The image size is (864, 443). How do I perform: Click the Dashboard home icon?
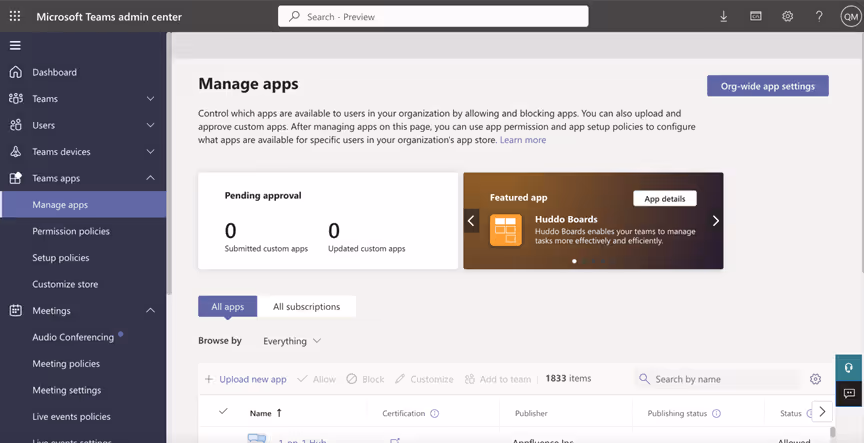click(x=15, y=72)
